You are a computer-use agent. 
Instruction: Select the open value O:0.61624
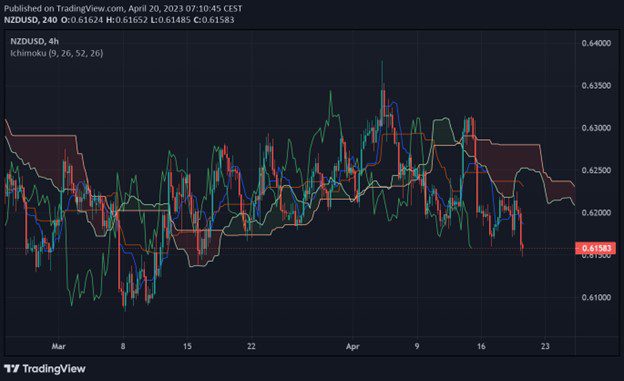coord(82,20)
